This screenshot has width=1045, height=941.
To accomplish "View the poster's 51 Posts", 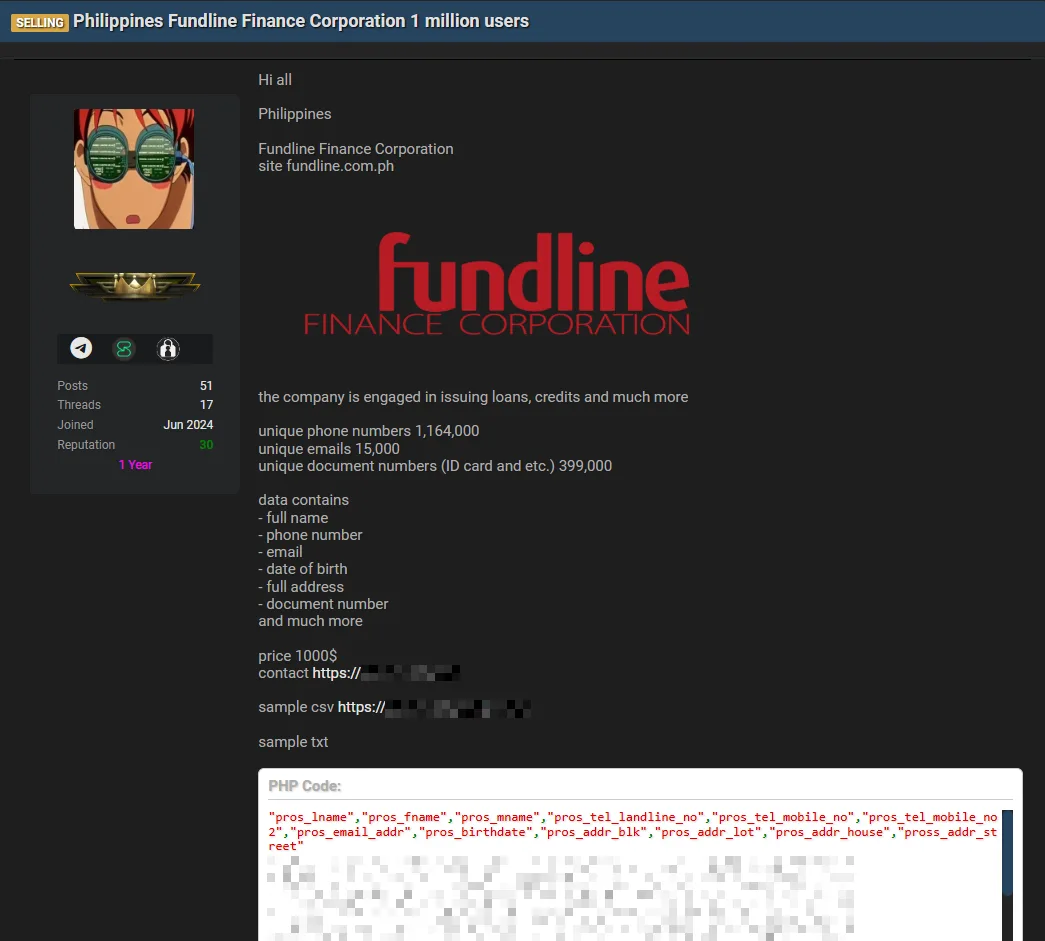I will [205, 385].
